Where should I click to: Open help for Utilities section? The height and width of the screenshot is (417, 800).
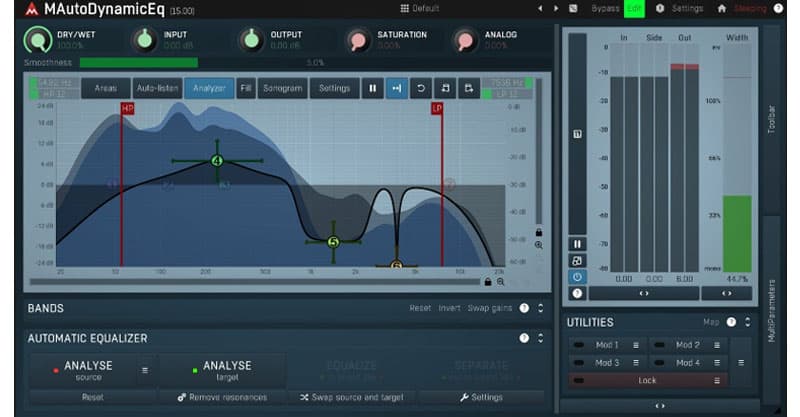point(731,322)
